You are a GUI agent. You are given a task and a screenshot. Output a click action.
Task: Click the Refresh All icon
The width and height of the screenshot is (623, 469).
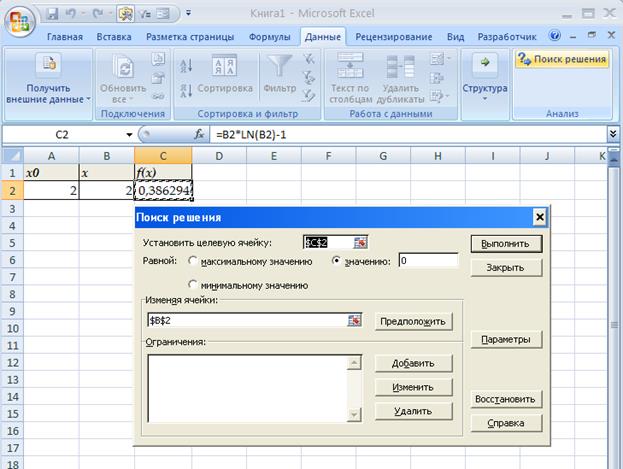point(123,66)
